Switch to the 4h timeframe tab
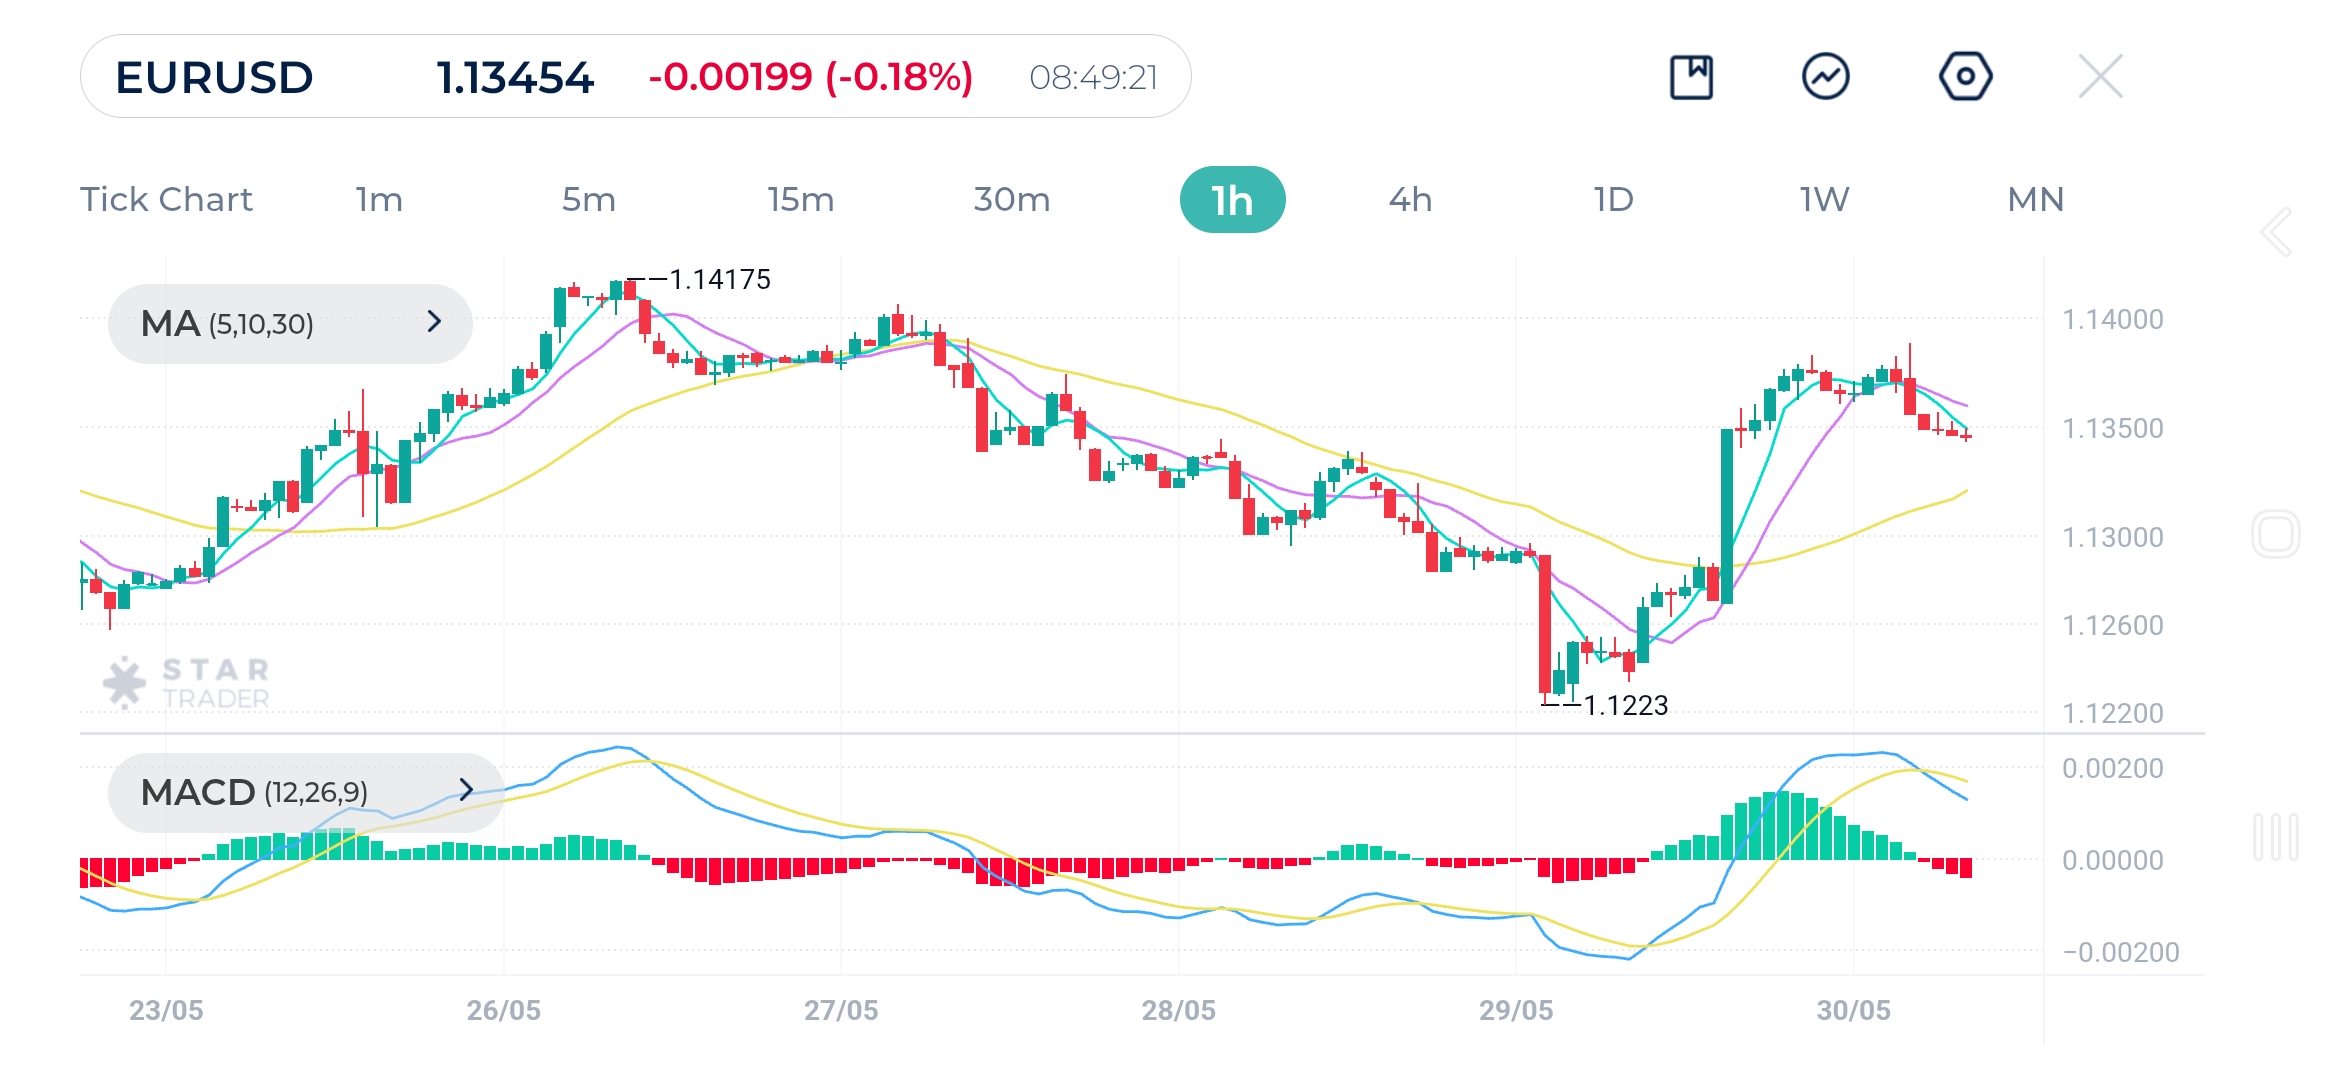The height and width of the screenshot is (1080, 2340). click(1411, 200)
